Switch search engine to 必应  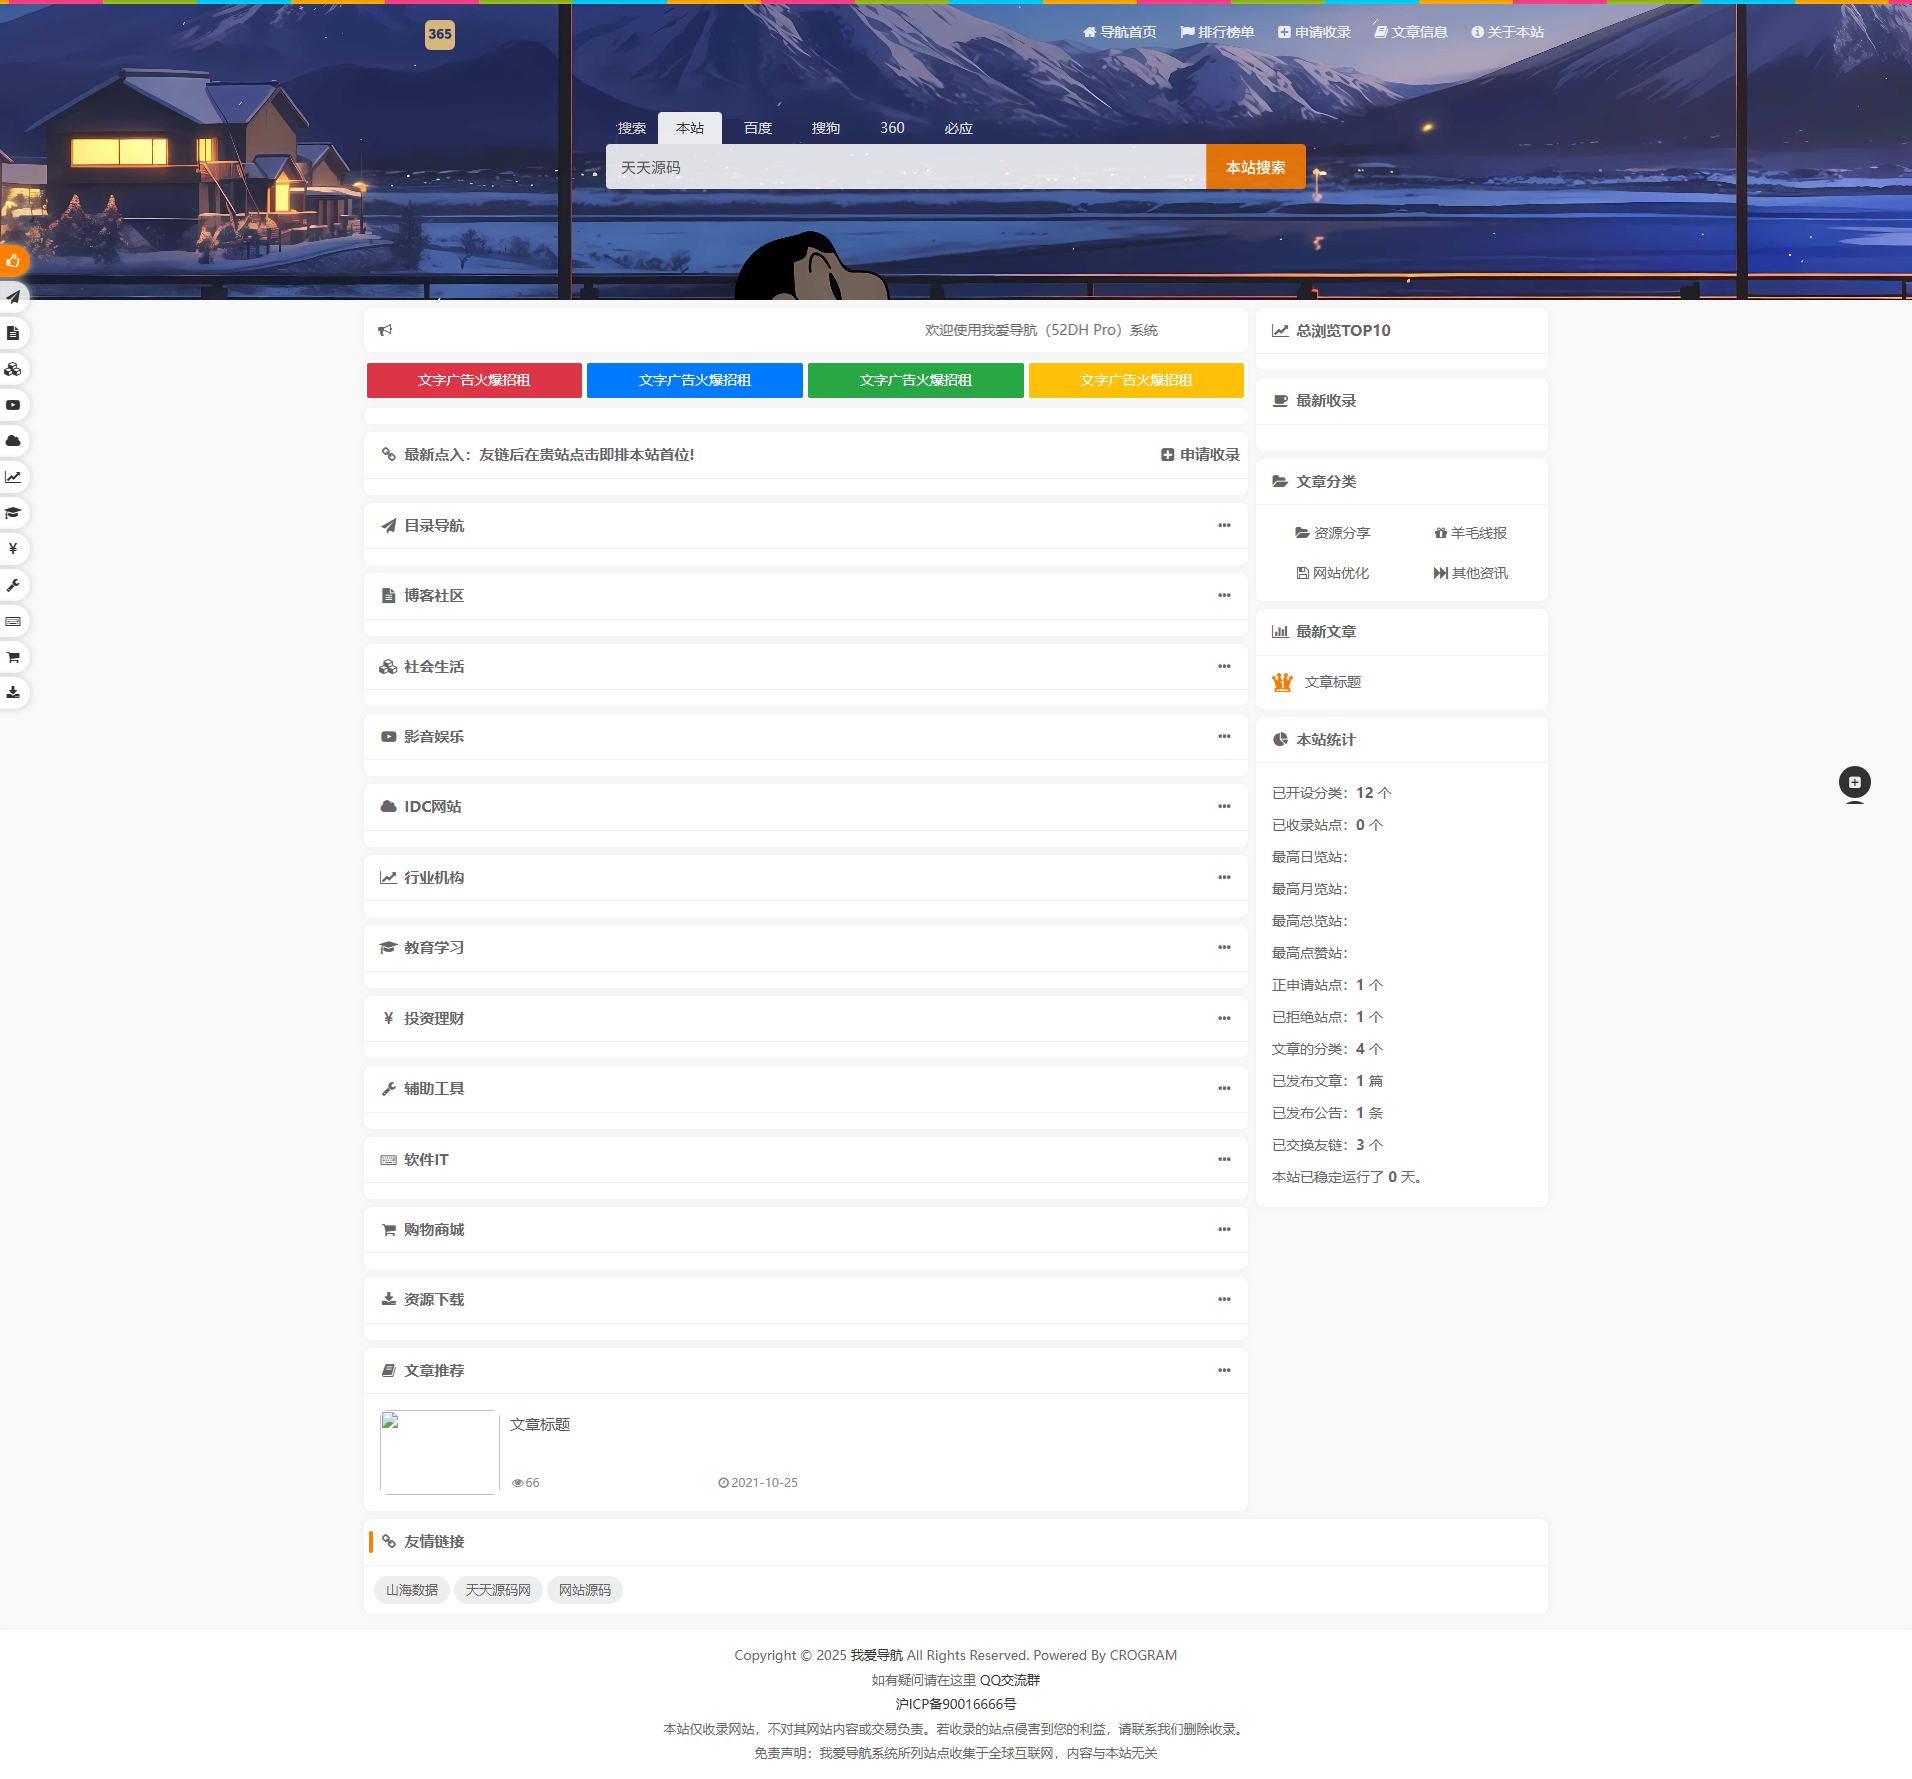pyautogui.click(x=957, y=128)
